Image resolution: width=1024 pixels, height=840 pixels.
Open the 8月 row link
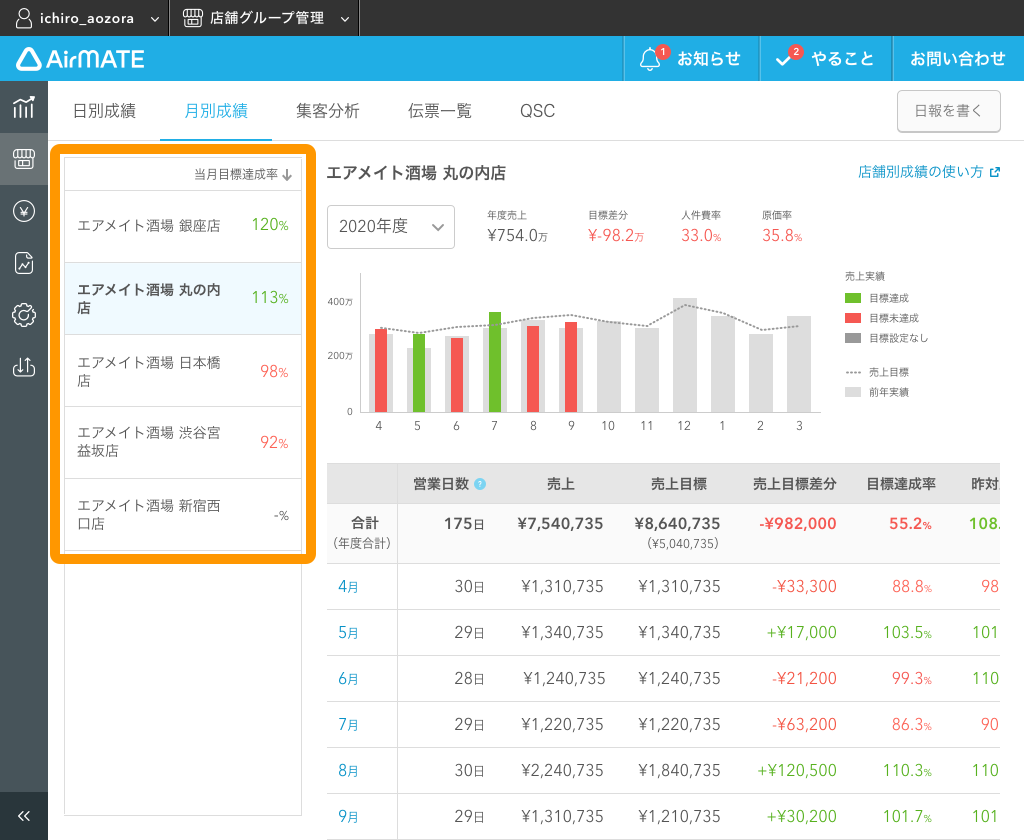348,771
